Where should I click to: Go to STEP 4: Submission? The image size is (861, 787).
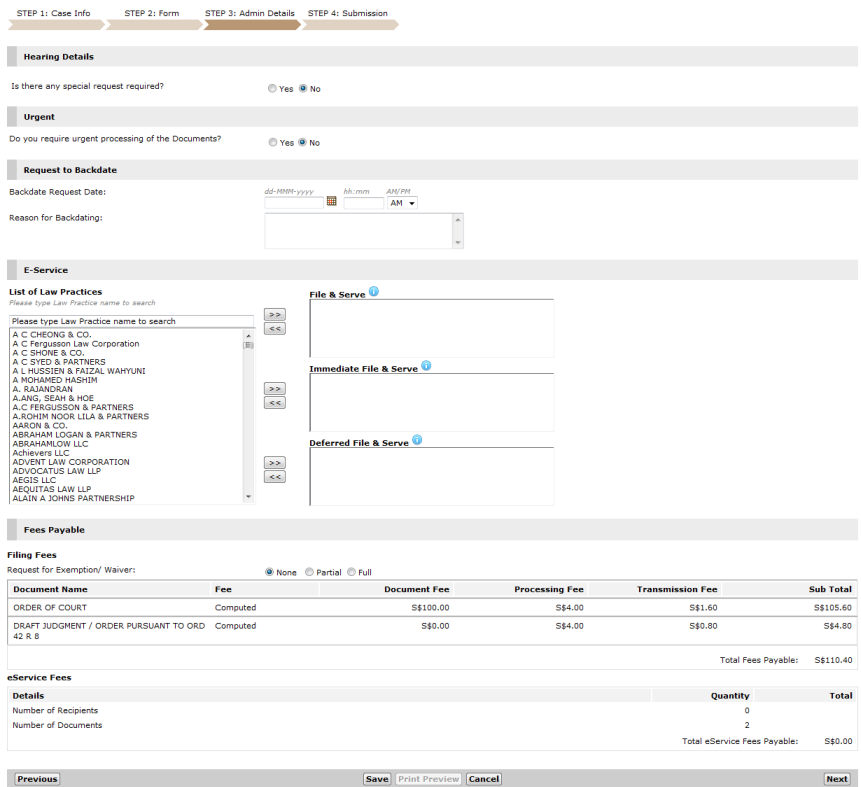coord(347,14)
